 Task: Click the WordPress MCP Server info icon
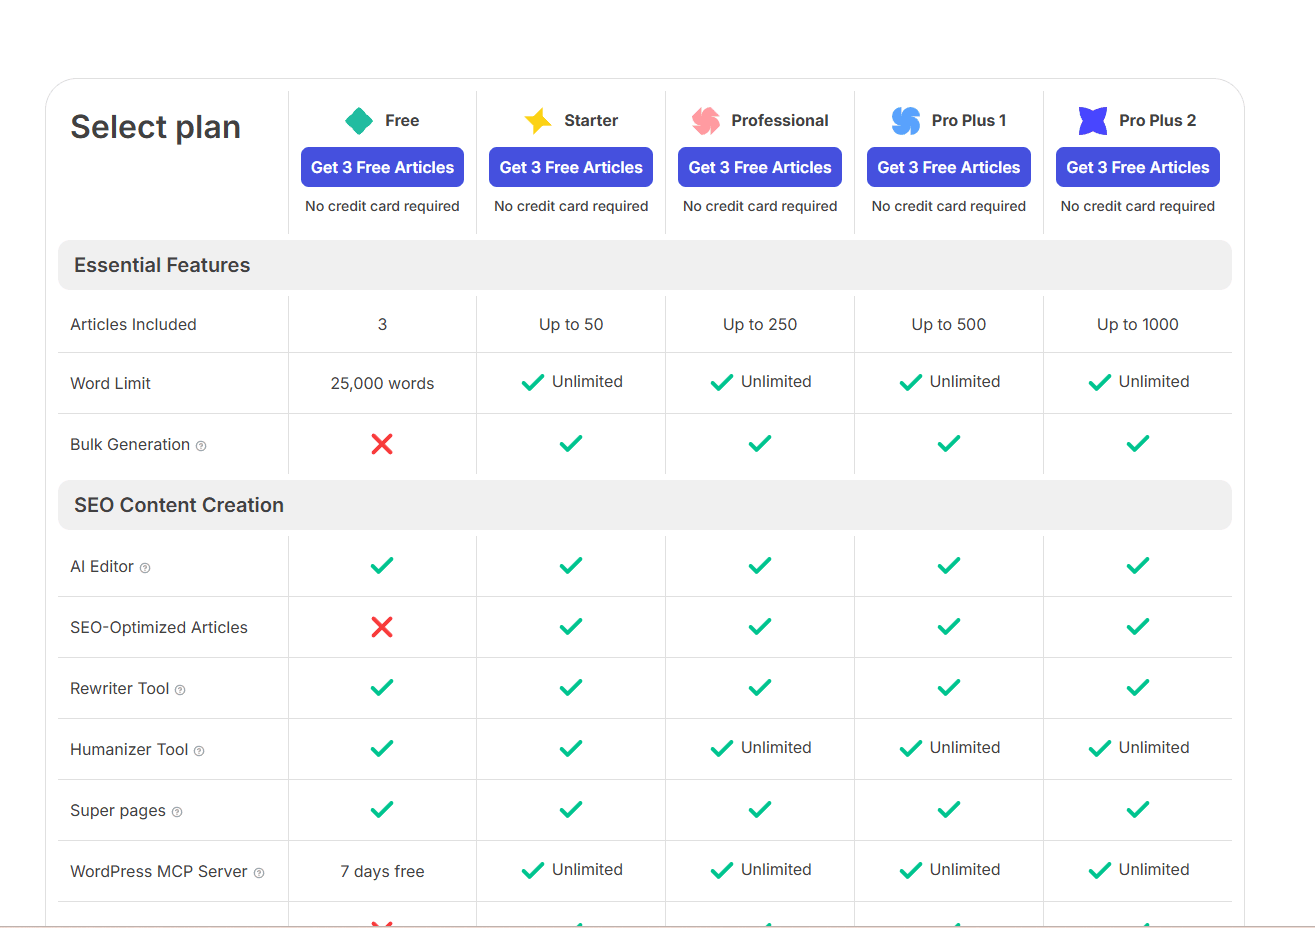[259, 873]
